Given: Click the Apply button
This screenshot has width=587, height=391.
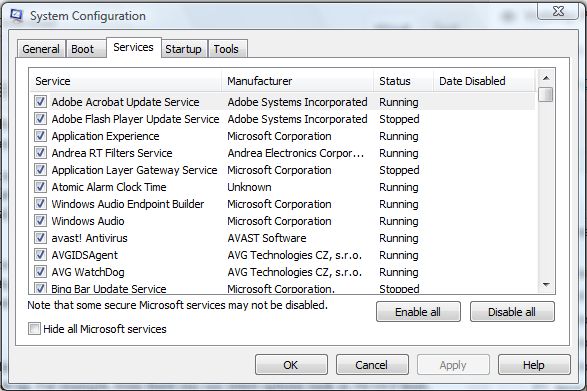Looking at the screenshot, I should tap(453, 365).
